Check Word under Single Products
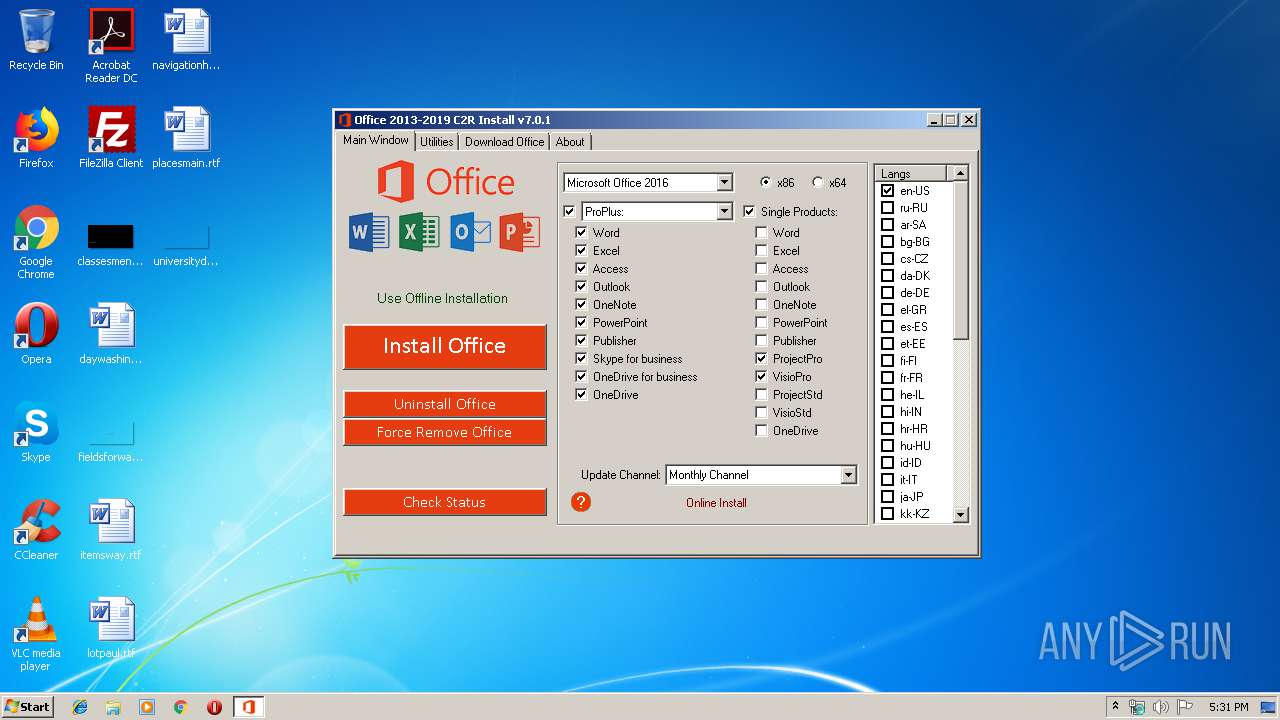Image resolution: width=1280 pixels, height=720 pixels. coord(761,232)
